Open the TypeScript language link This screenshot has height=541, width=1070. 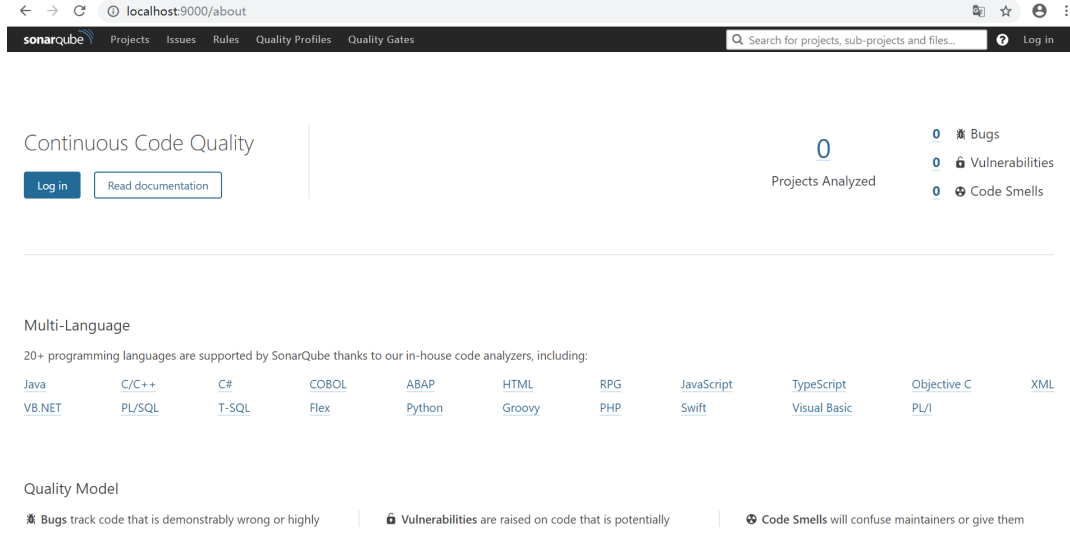point(819,385)
